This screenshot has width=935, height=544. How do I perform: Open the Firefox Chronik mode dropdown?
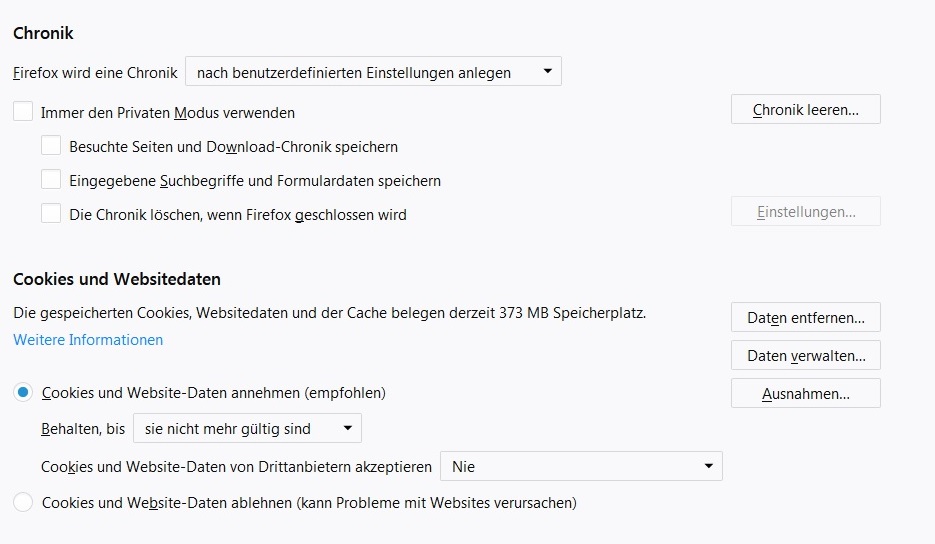pos(373,72)
